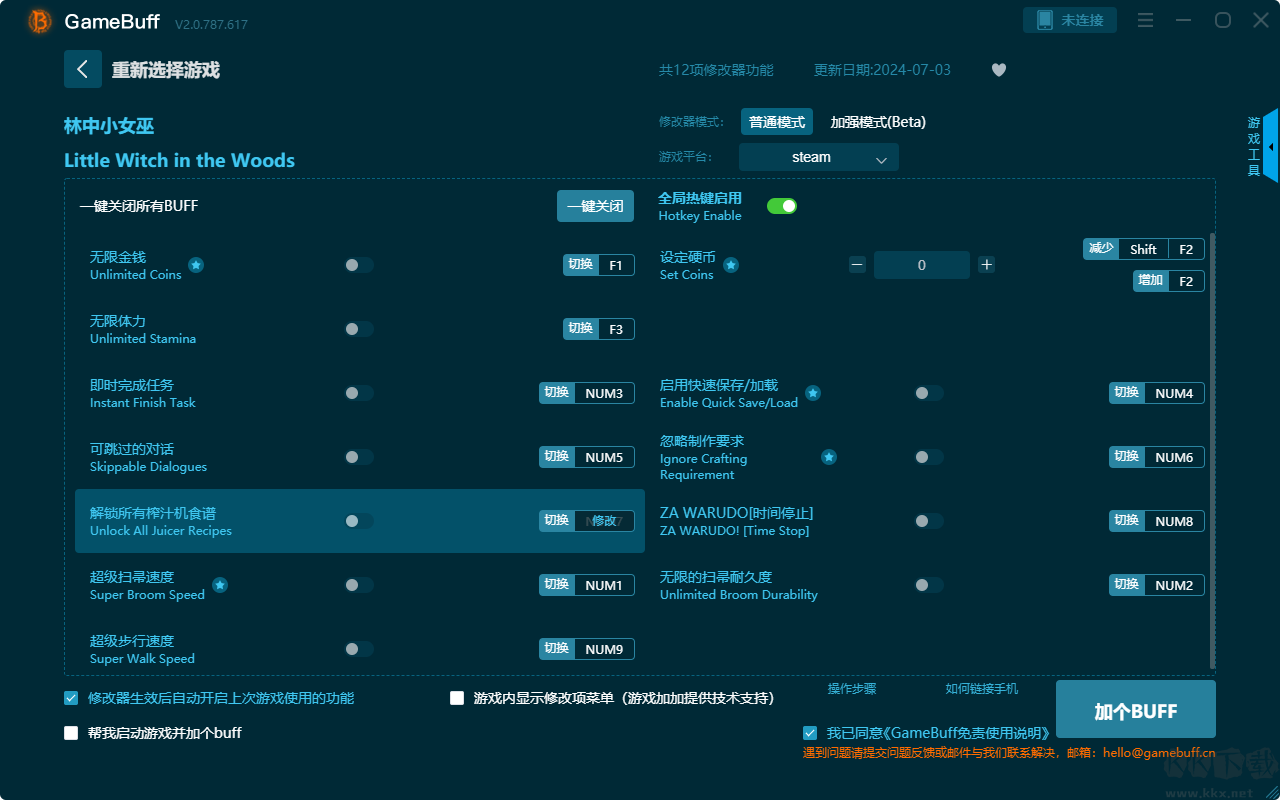Click the heart favorite icon

(999, 70)
